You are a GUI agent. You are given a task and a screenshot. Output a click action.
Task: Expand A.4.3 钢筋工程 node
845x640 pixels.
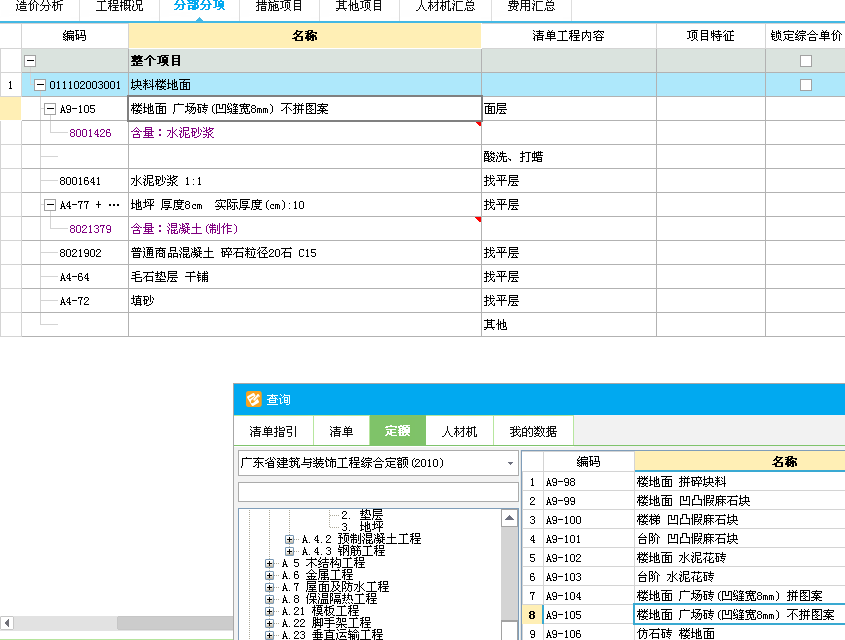tap(289, 551)
